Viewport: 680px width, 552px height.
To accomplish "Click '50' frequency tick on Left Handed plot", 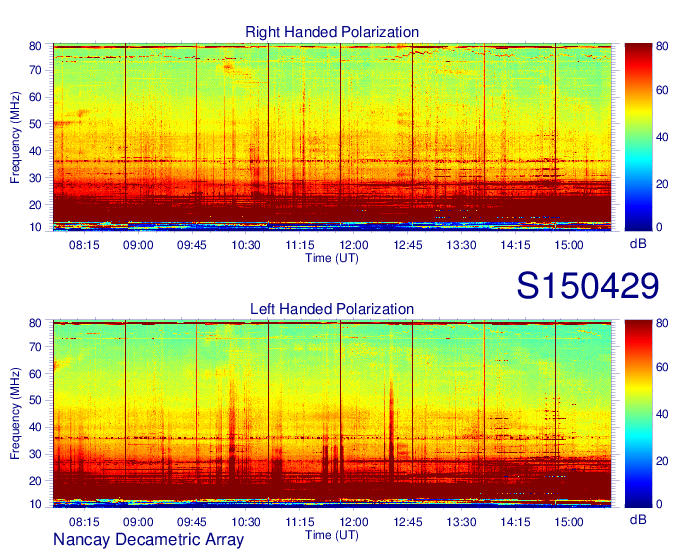I will tap(35, 400).
